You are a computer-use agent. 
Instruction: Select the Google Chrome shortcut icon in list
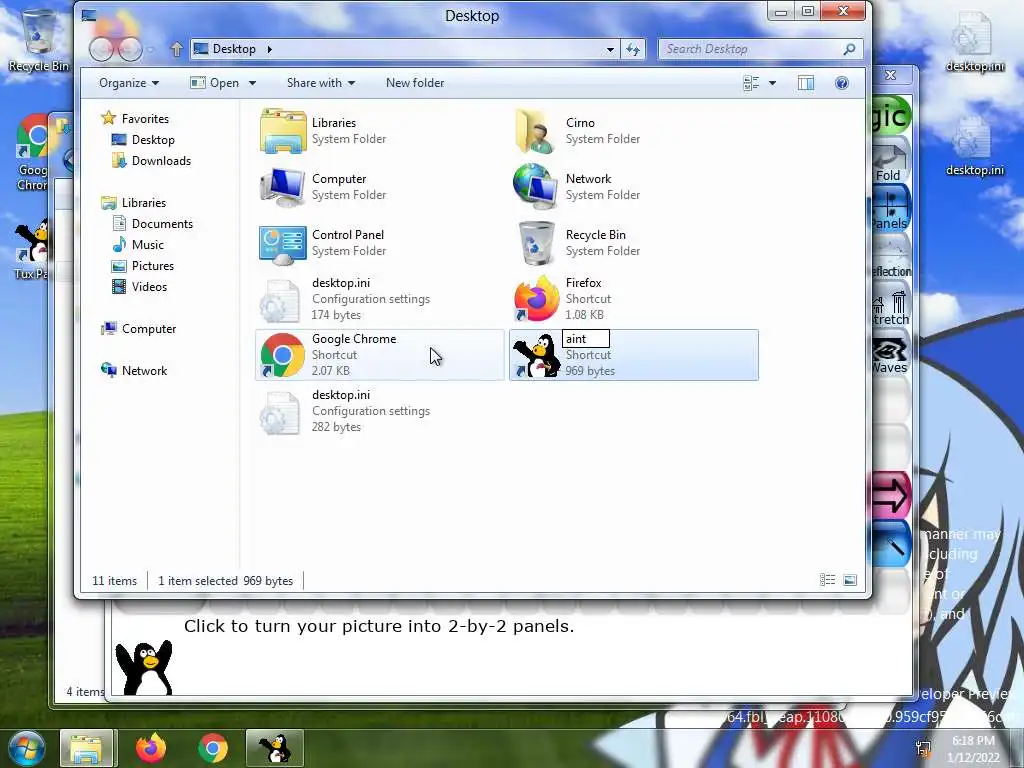click(x=283, y=355)
